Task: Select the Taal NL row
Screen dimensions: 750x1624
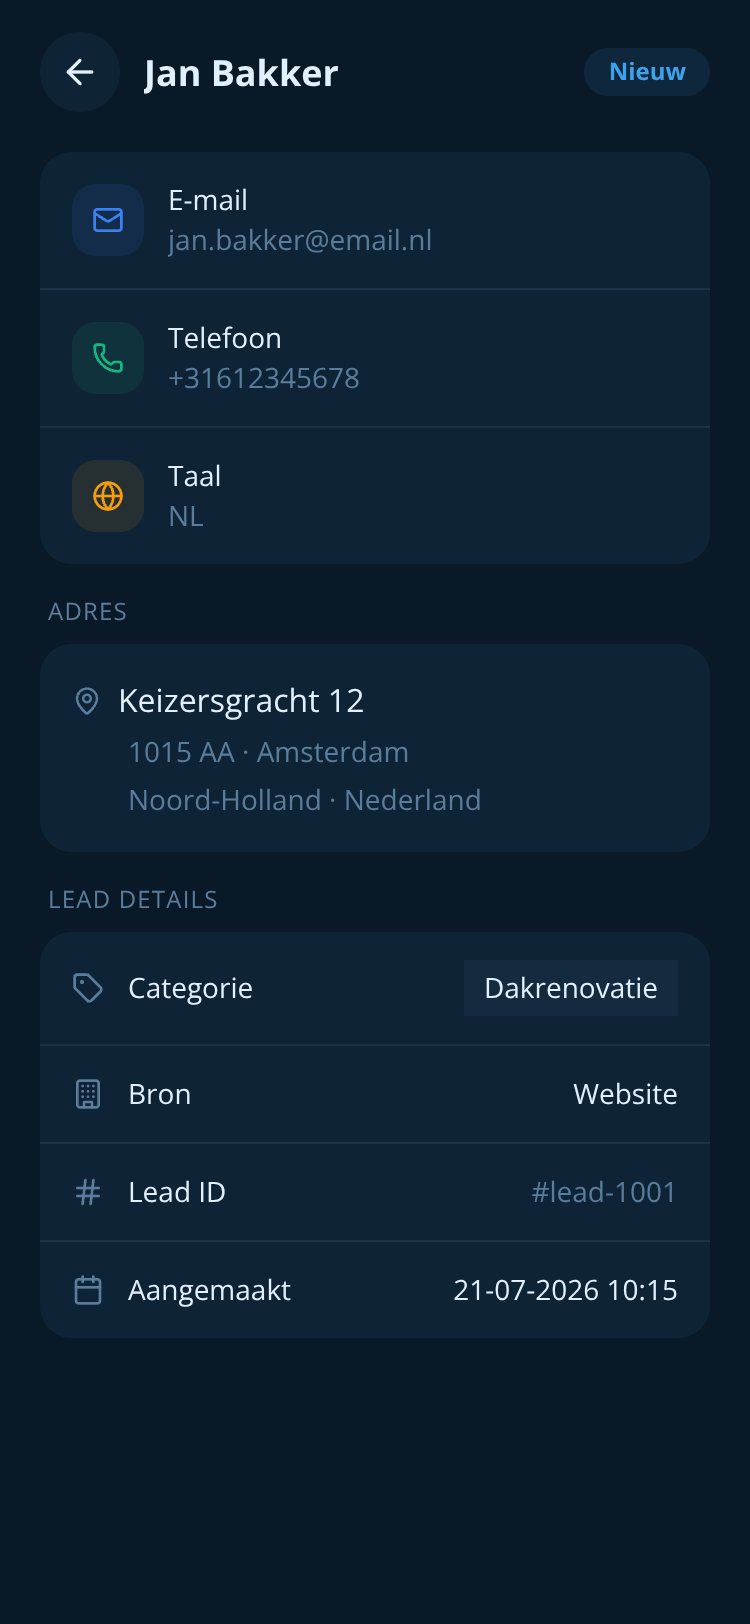Action: pos(375,496)
